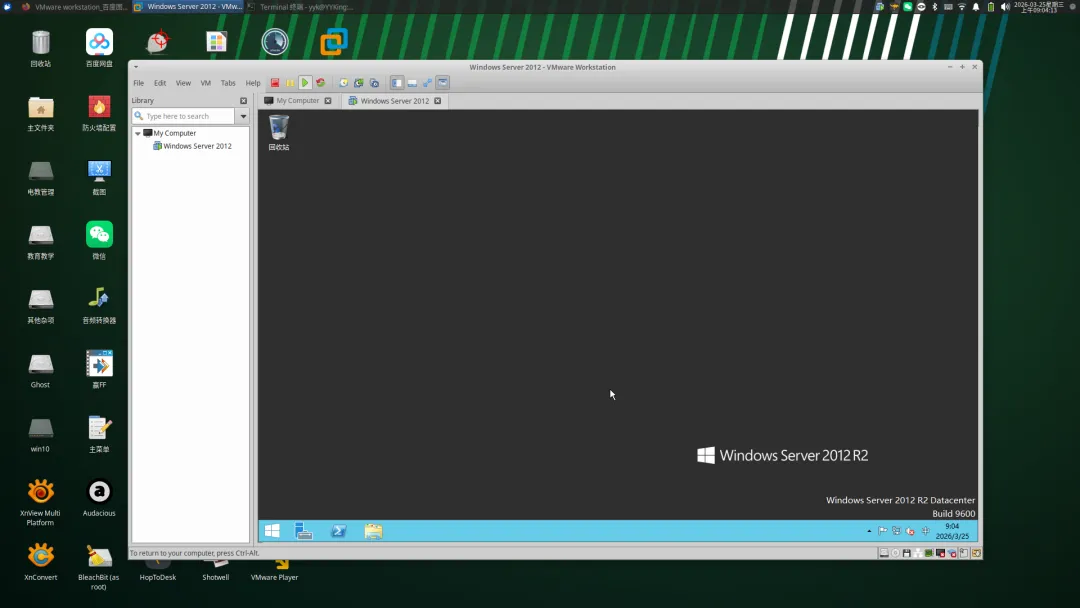
Task: Click the host volume speaker icon
Action: [1004, 7]
